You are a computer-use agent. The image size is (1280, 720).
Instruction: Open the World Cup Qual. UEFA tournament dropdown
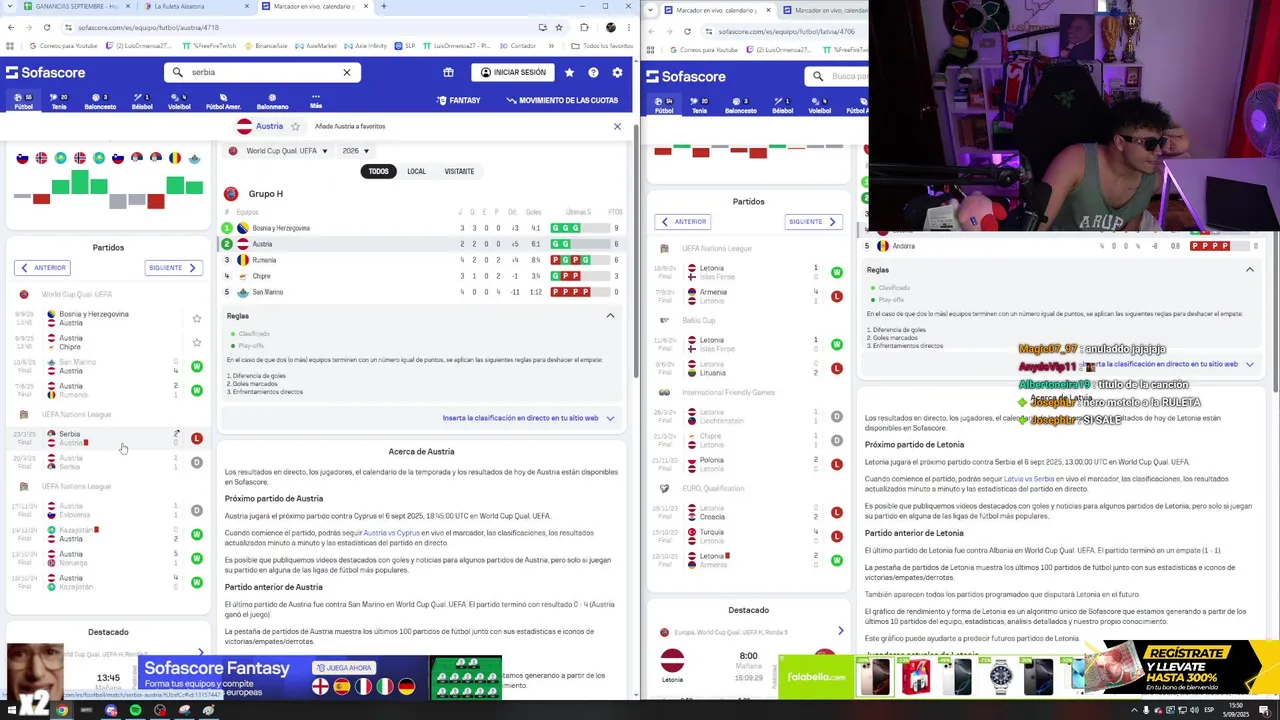[277, 151]
